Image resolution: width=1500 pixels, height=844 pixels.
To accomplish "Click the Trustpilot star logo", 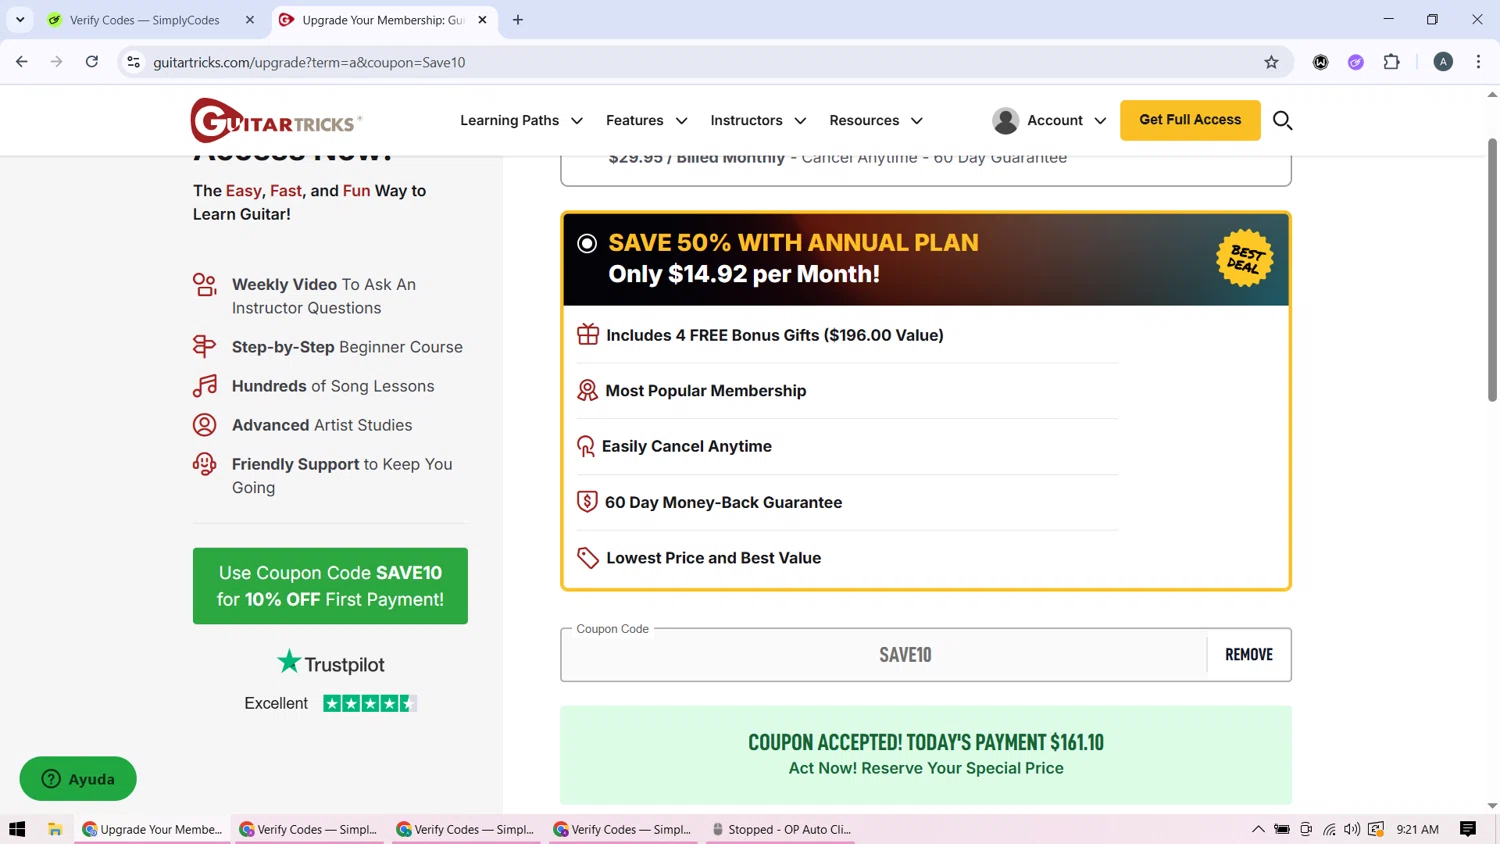I will click(x=289, y=662).
